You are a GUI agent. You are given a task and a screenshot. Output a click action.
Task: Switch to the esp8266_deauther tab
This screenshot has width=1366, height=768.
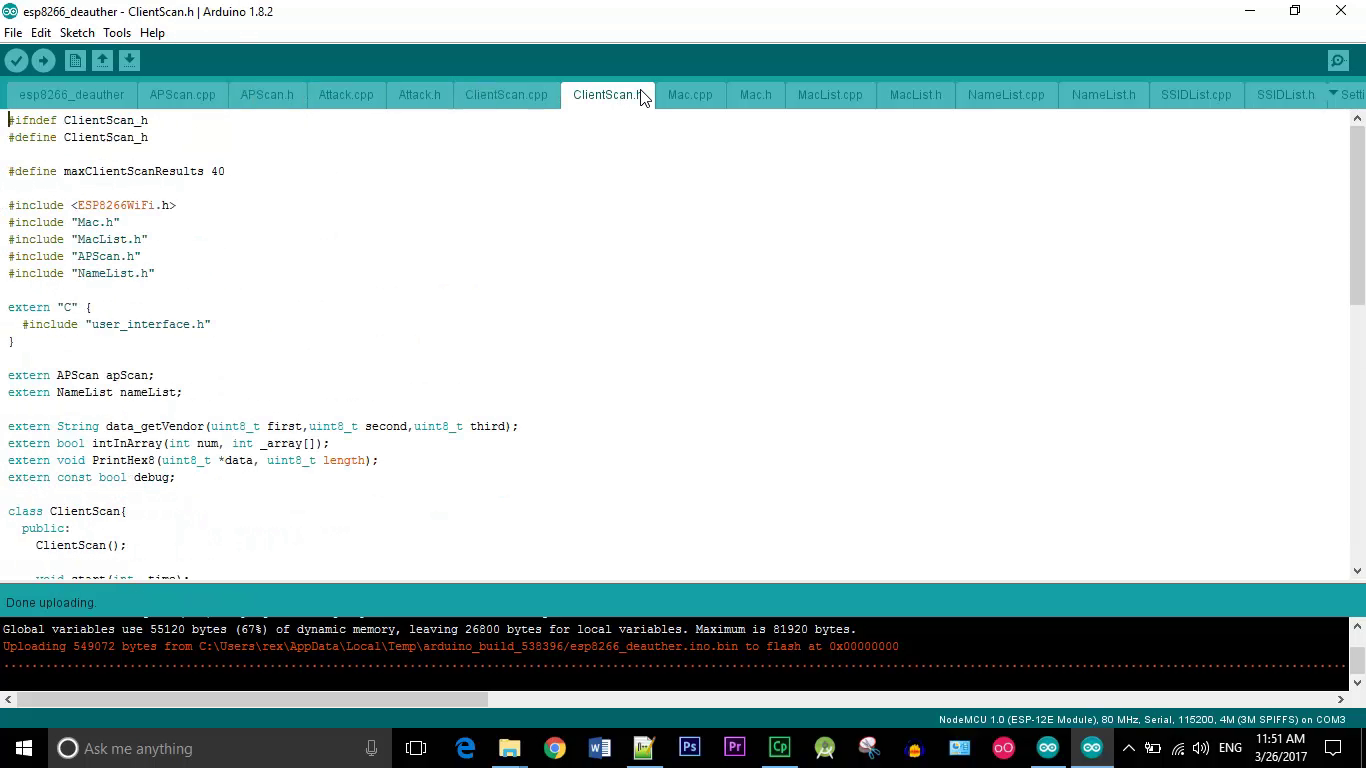tap(72, 95)
